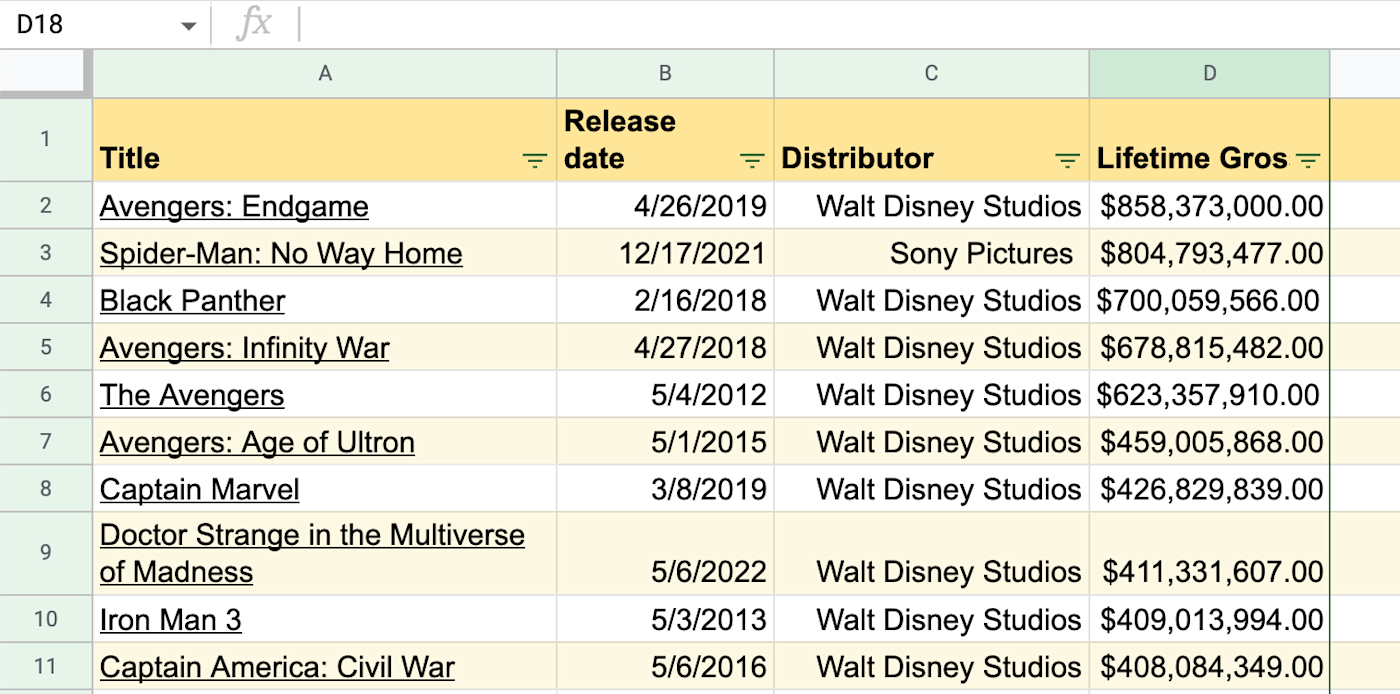Viewport: 1400px width, 694px height.
Task: Click the fx formula icon
Action: coord(254,24)
